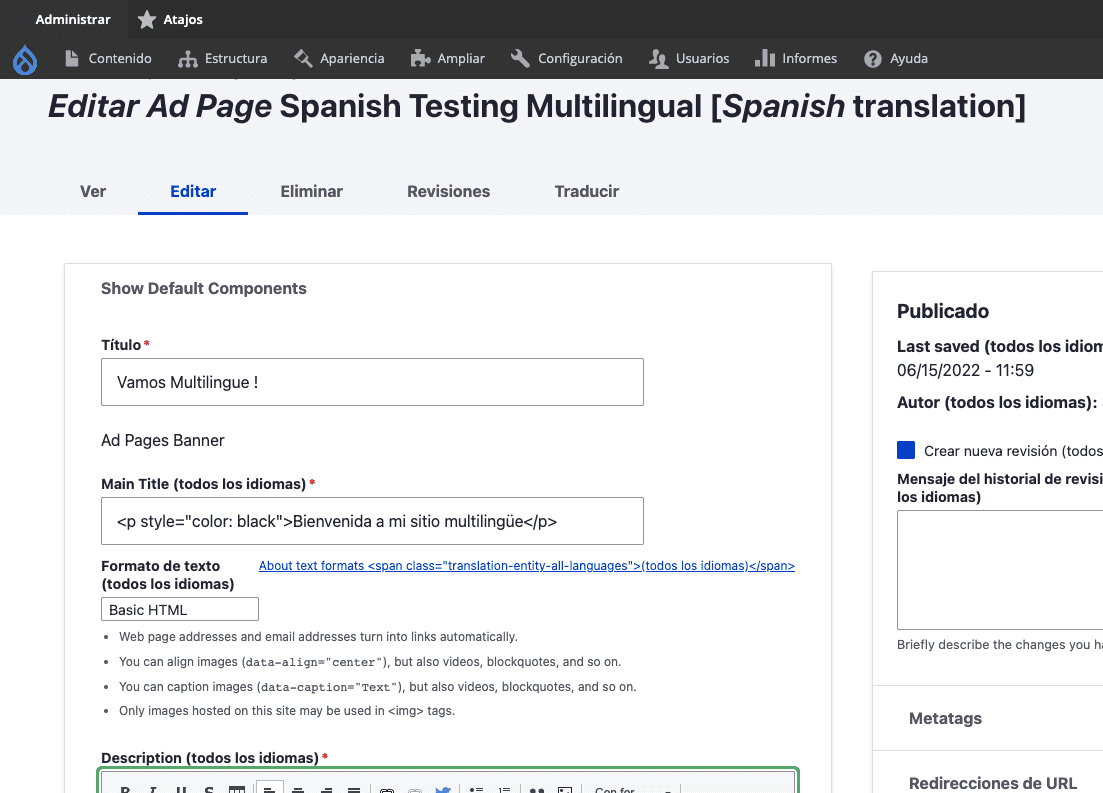This screenshot has height=793, width=1103.
Task: Open the Formato de texto dropdown
Action: pyautogui.click(x=180, y=609)
